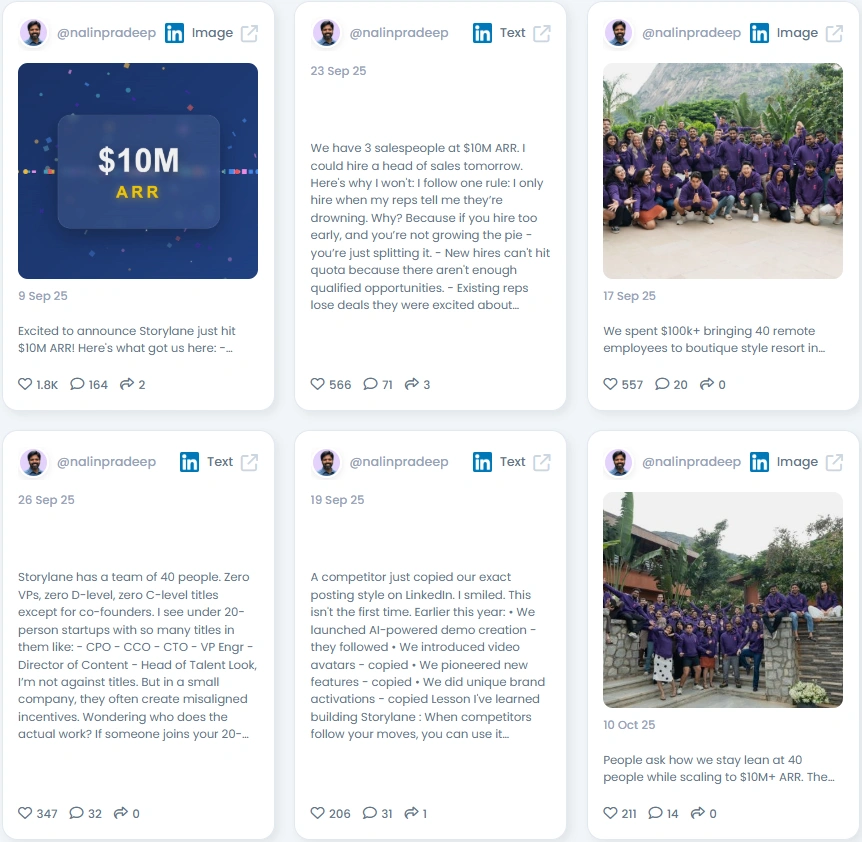Open external link on $10M ARR post
Image resolution: width=862 pixels, height=842 pixels.
click(249, 34)
